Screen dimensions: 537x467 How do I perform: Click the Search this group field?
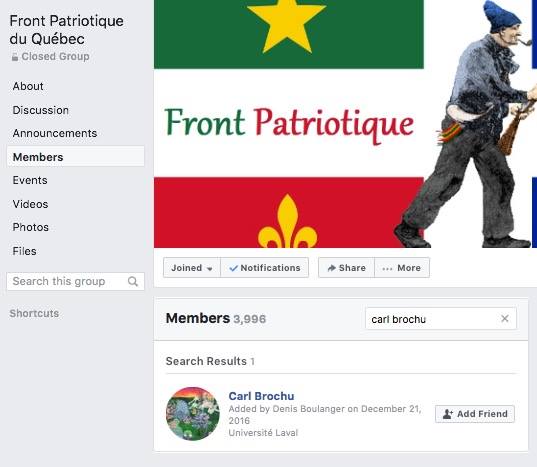click(75, 281)
